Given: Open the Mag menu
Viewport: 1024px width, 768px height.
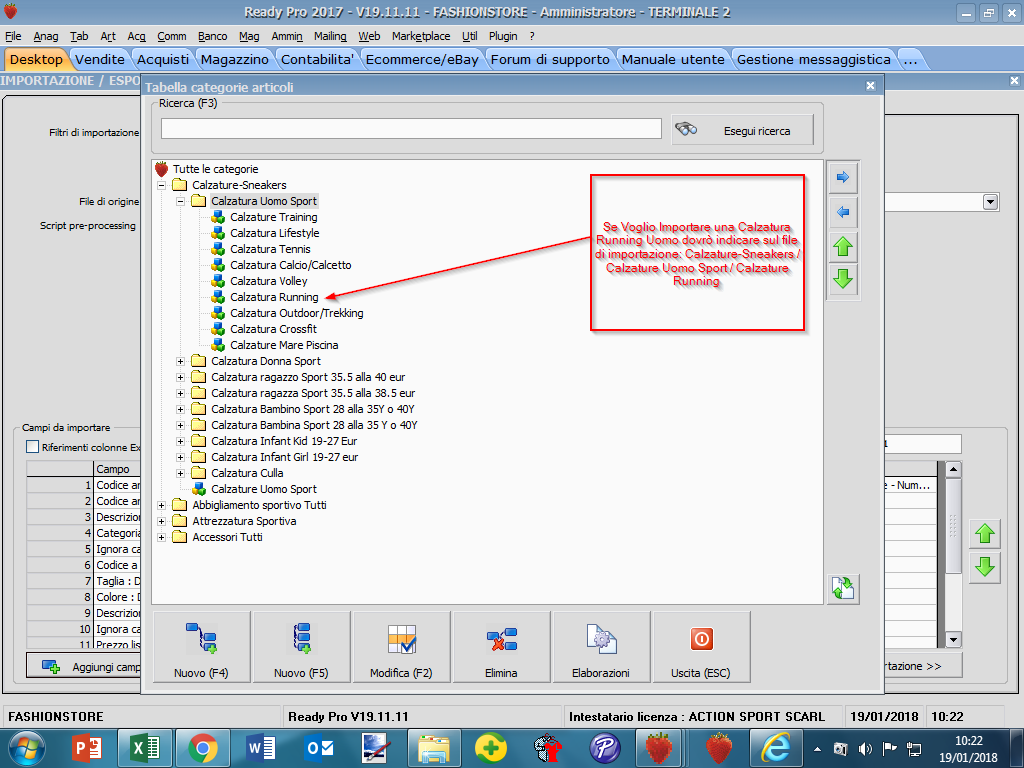Looking at the screenshot, I should coord(249,36).
